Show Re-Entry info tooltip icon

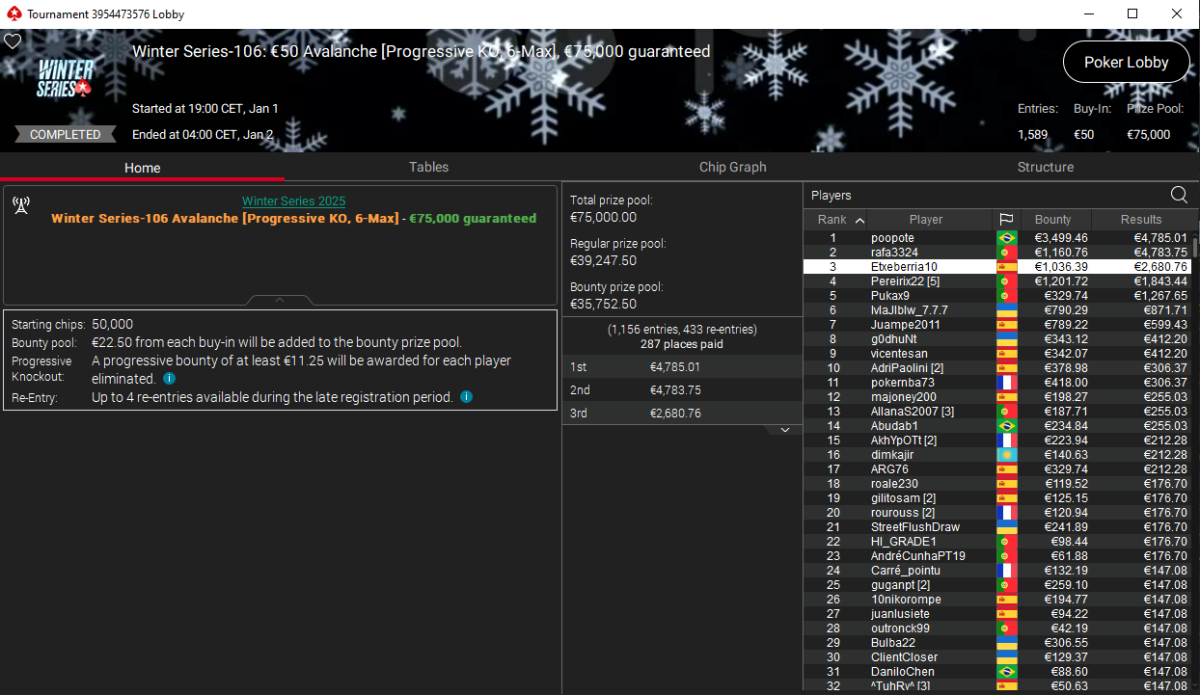[466, 397]
